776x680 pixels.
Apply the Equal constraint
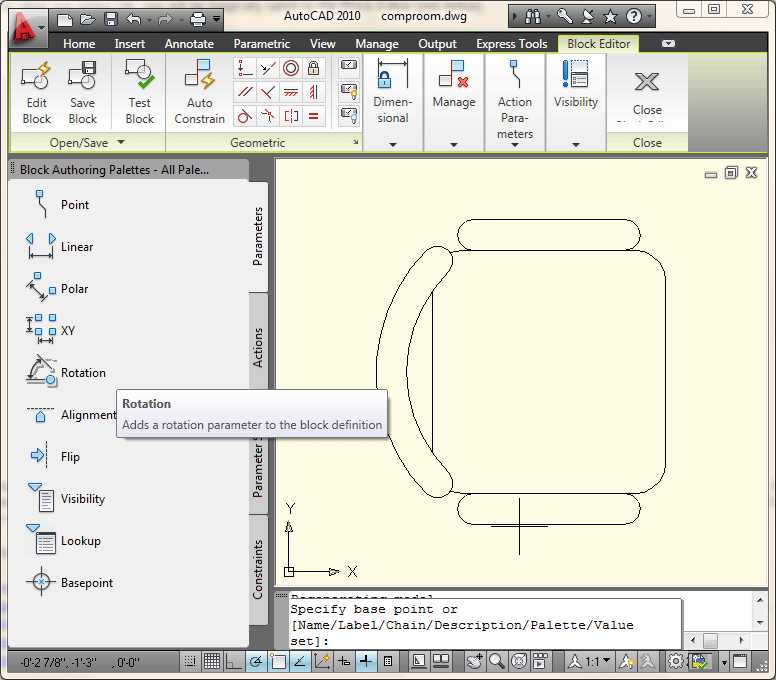click(x=314, y=116)
